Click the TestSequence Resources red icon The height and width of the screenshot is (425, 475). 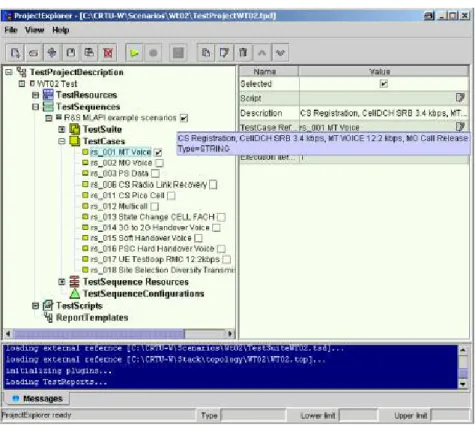click(75, 282)
